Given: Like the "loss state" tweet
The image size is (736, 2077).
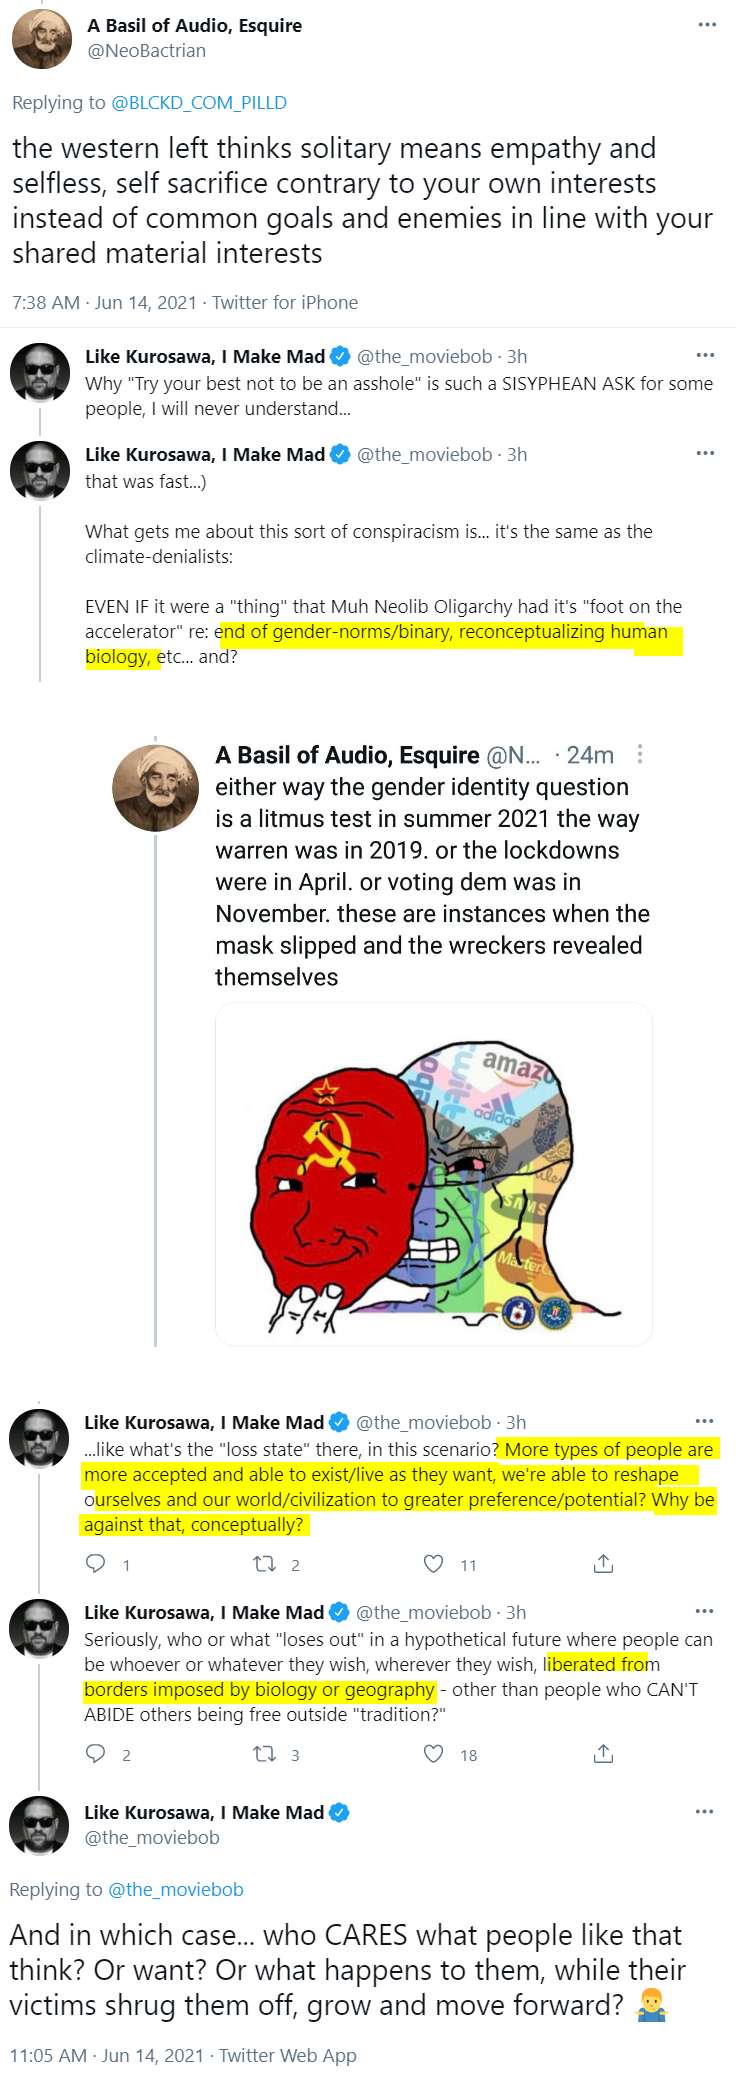Looking at the screenshot, I should point(433,1564).
